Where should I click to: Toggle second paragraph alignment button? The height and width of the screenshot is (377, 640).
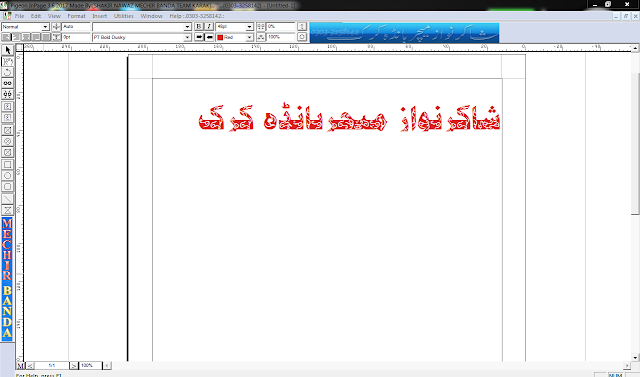[16, 37]
